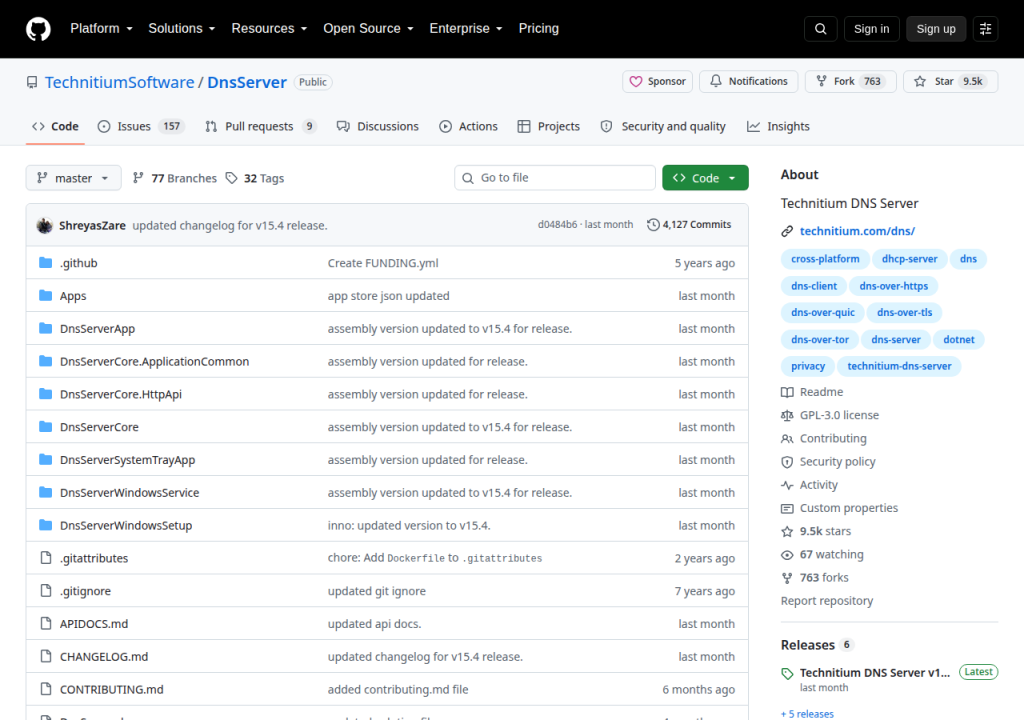Click the file icon for APIDOCS.md

click(x=46, y=623)
